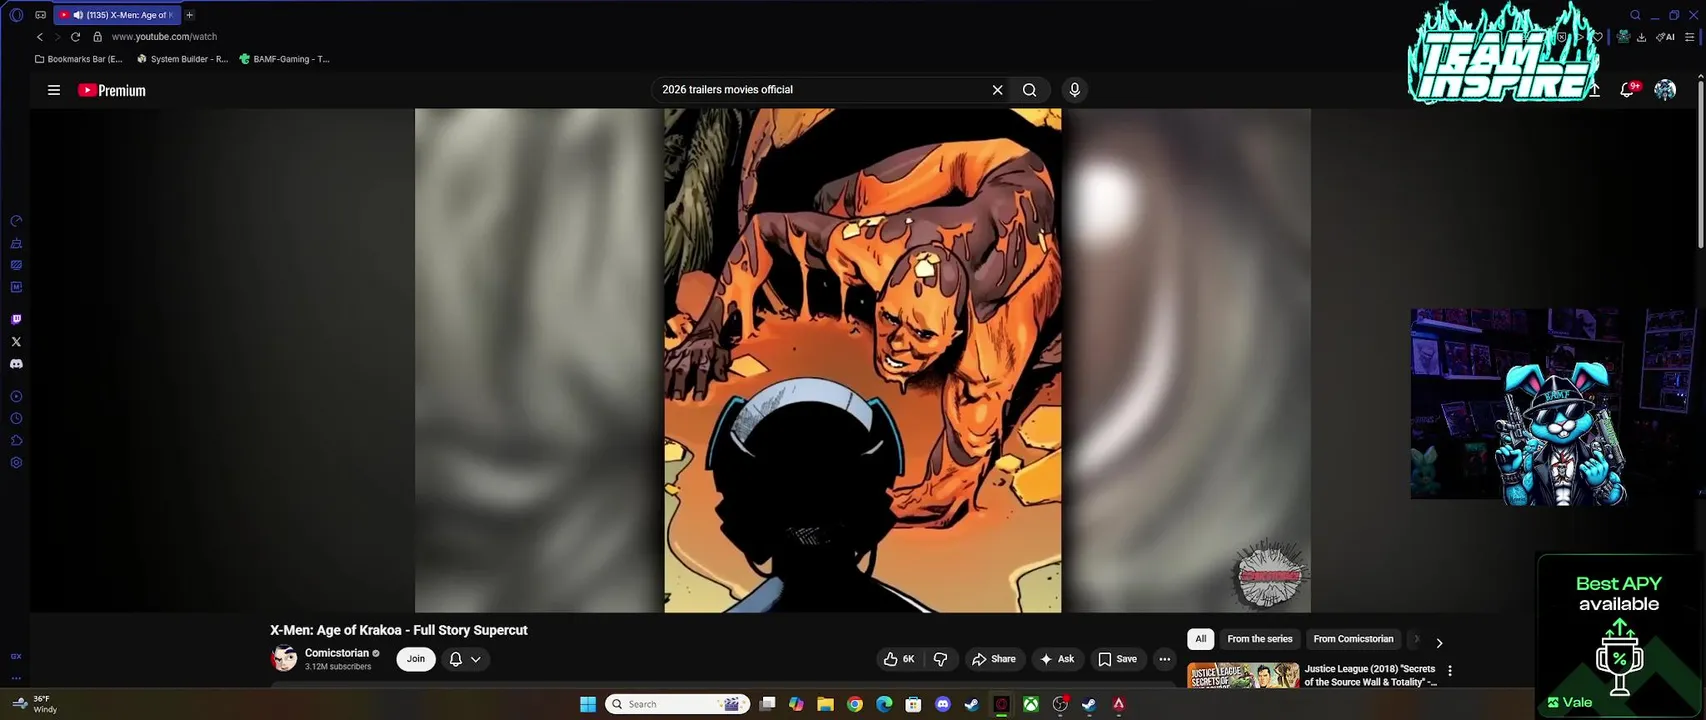Run the YouTube search magnifier button
1706x720 pixels.
1029,90
